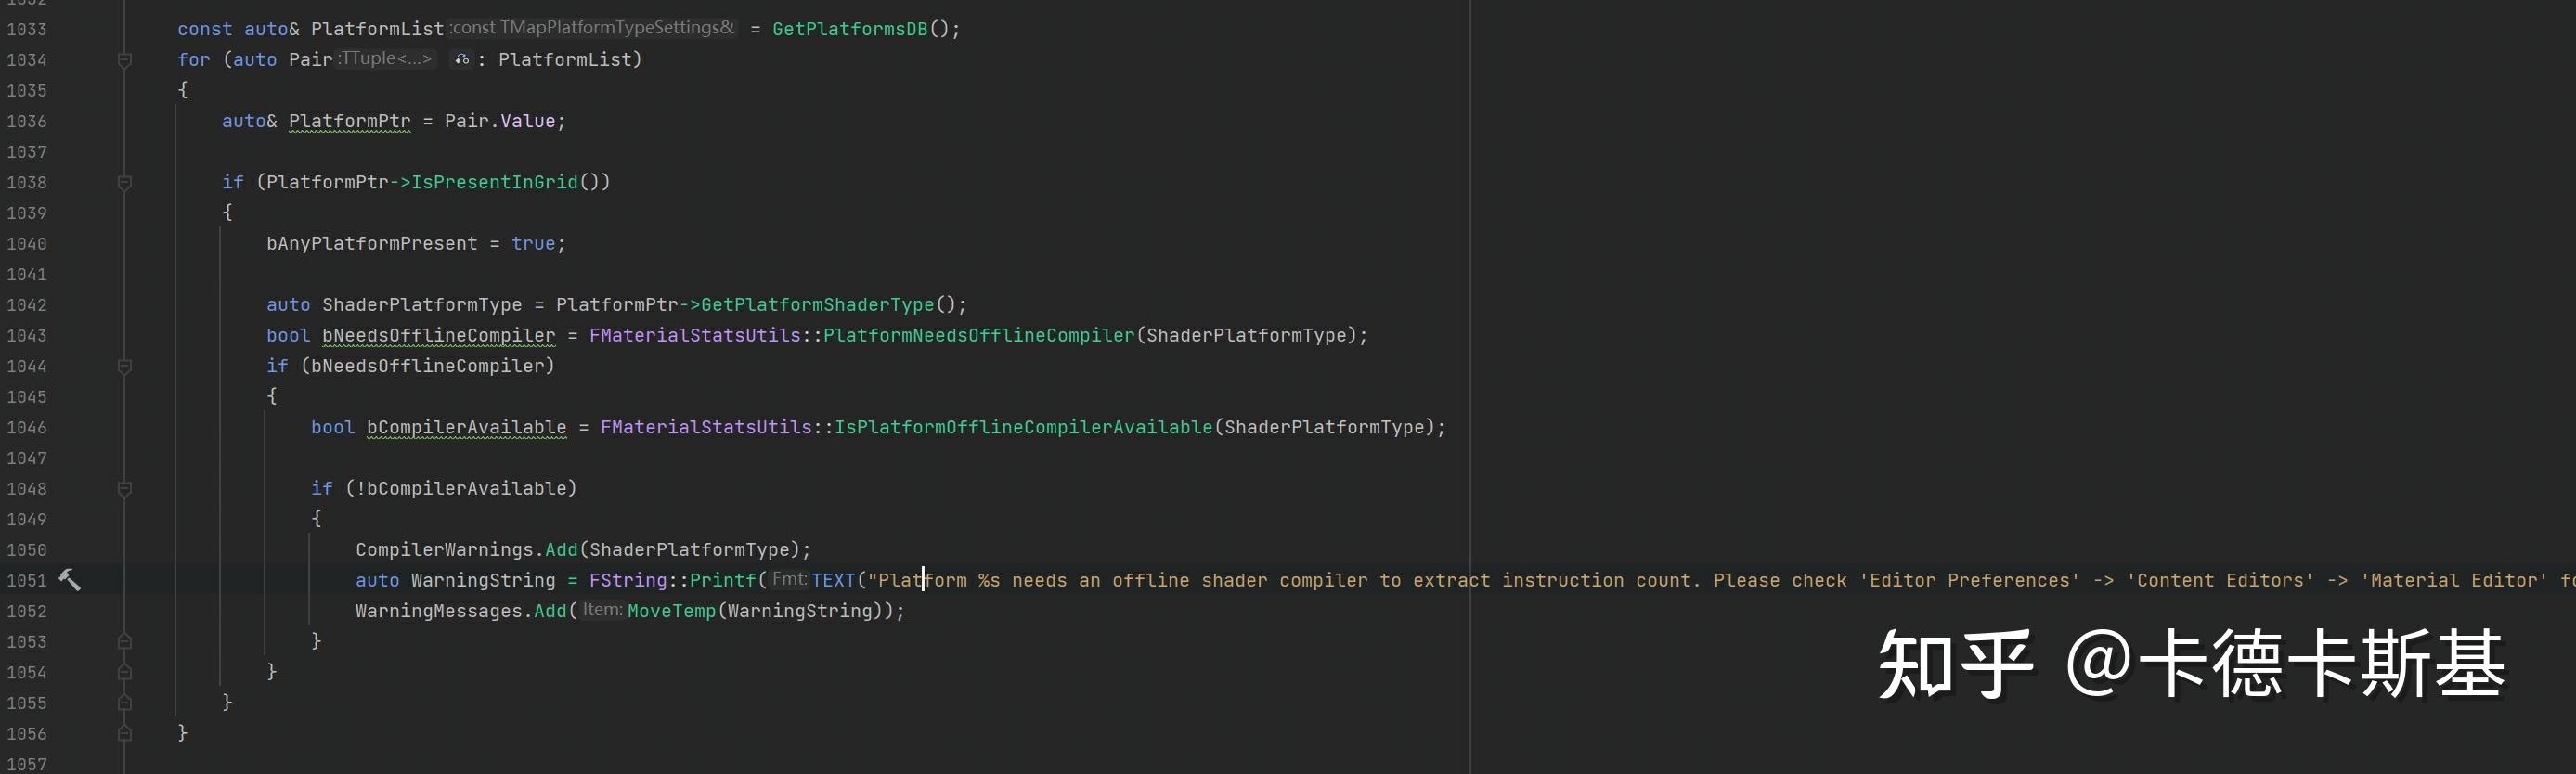Click fold end marker at line 1055
The width and height of the screenshot is (2576, 774).
point(125,703)
